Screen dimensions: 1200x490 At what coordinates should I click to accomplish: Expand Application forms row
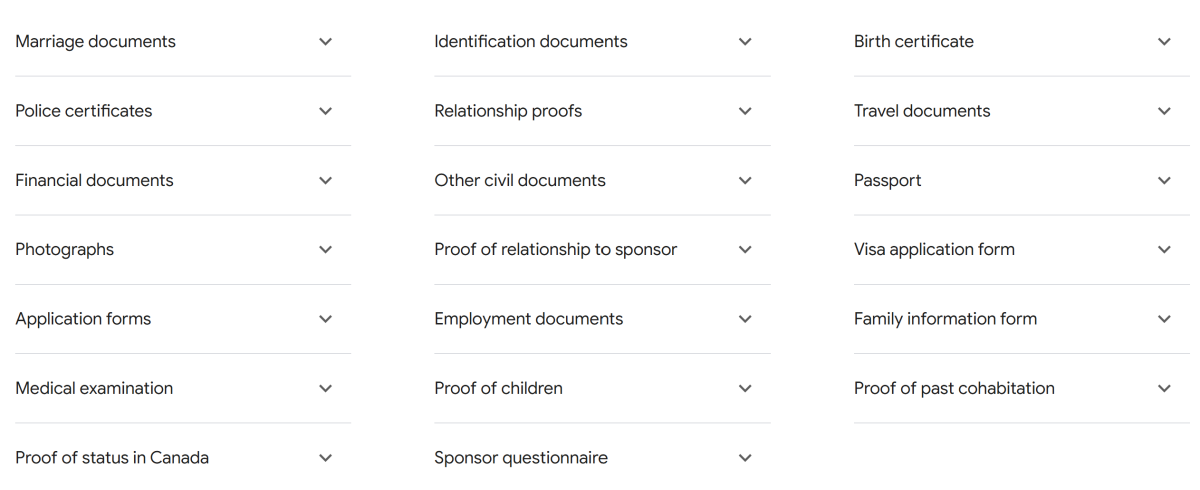(183, 319)
